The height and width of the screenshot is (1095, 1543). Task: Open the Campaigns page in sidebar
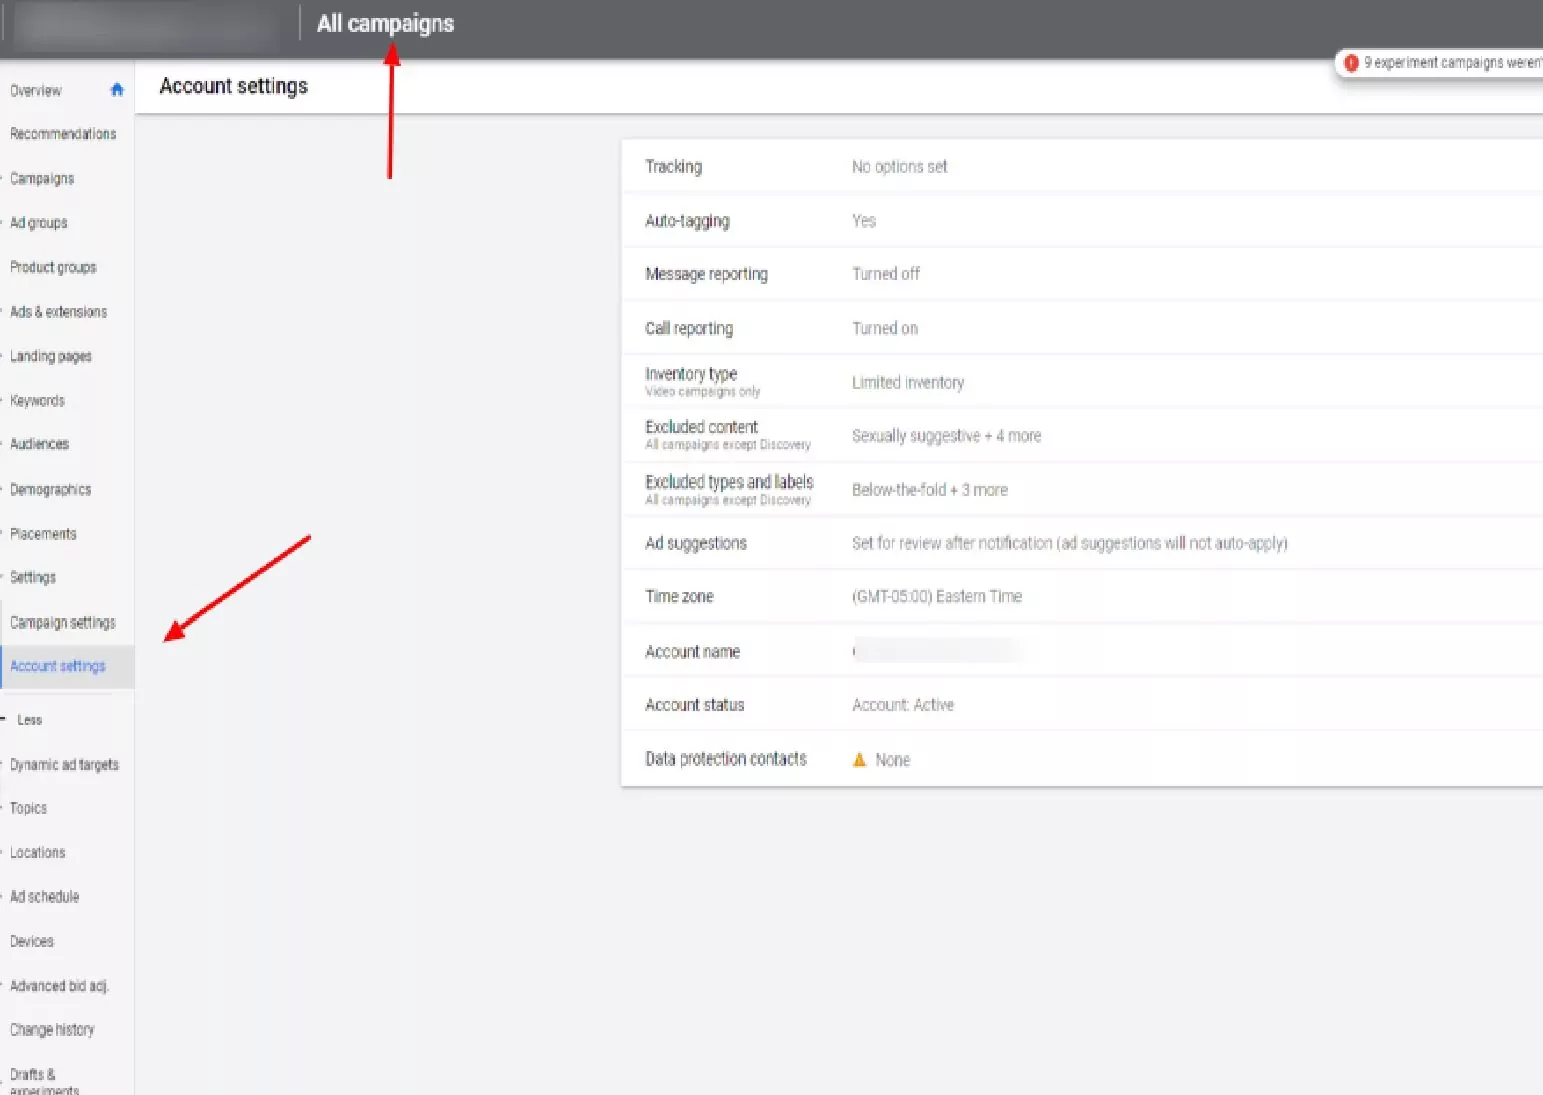(x=42, y=179)
